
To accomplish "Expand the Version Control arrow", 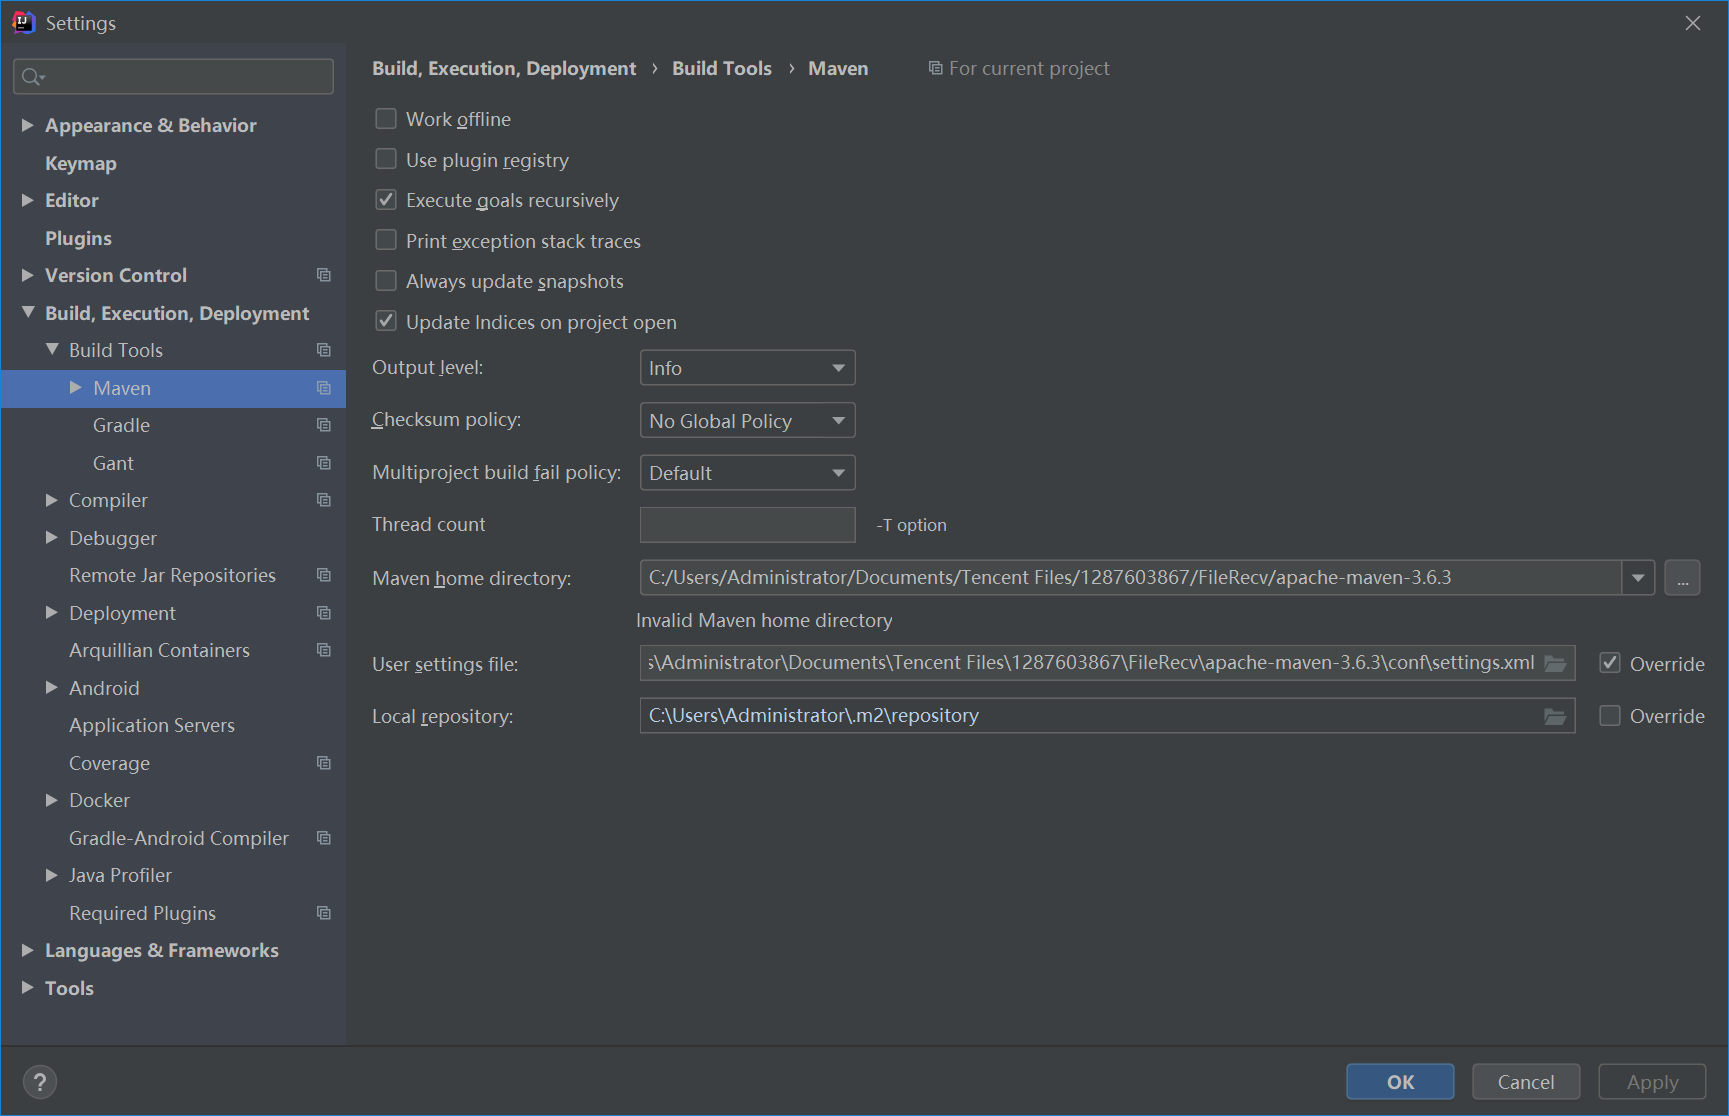I will point(28,275).
